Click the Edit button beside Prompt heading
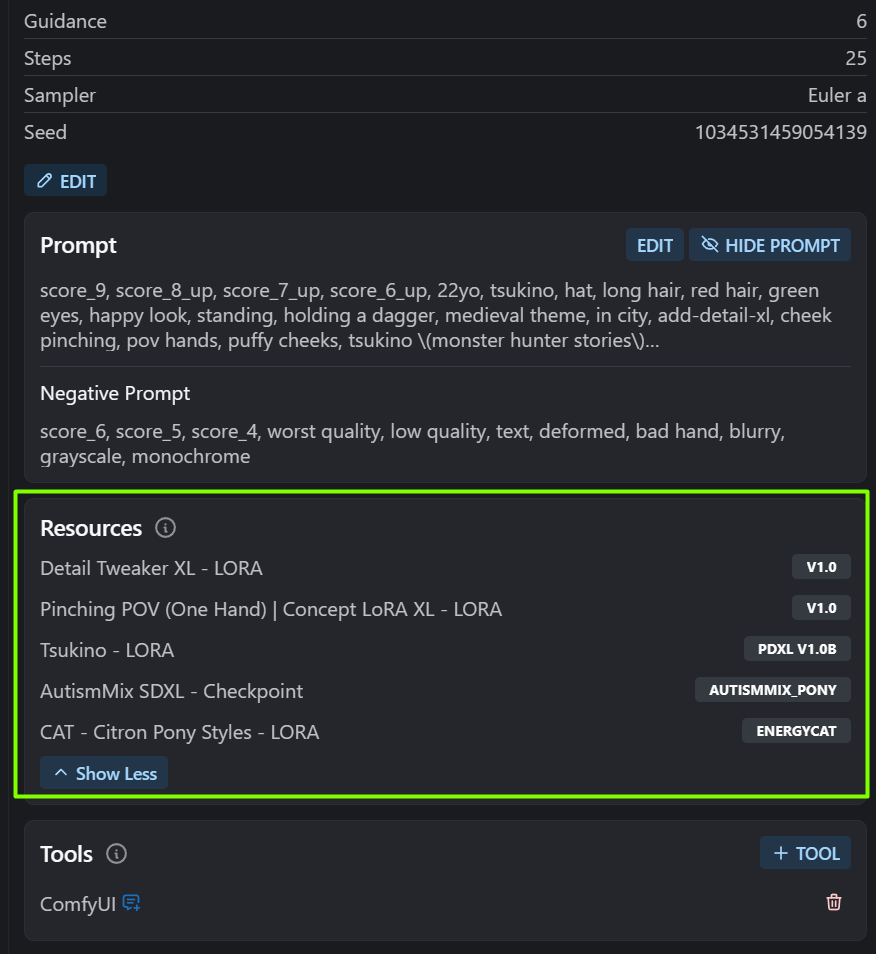Screen dimensions: 876x954 [655, 245]
